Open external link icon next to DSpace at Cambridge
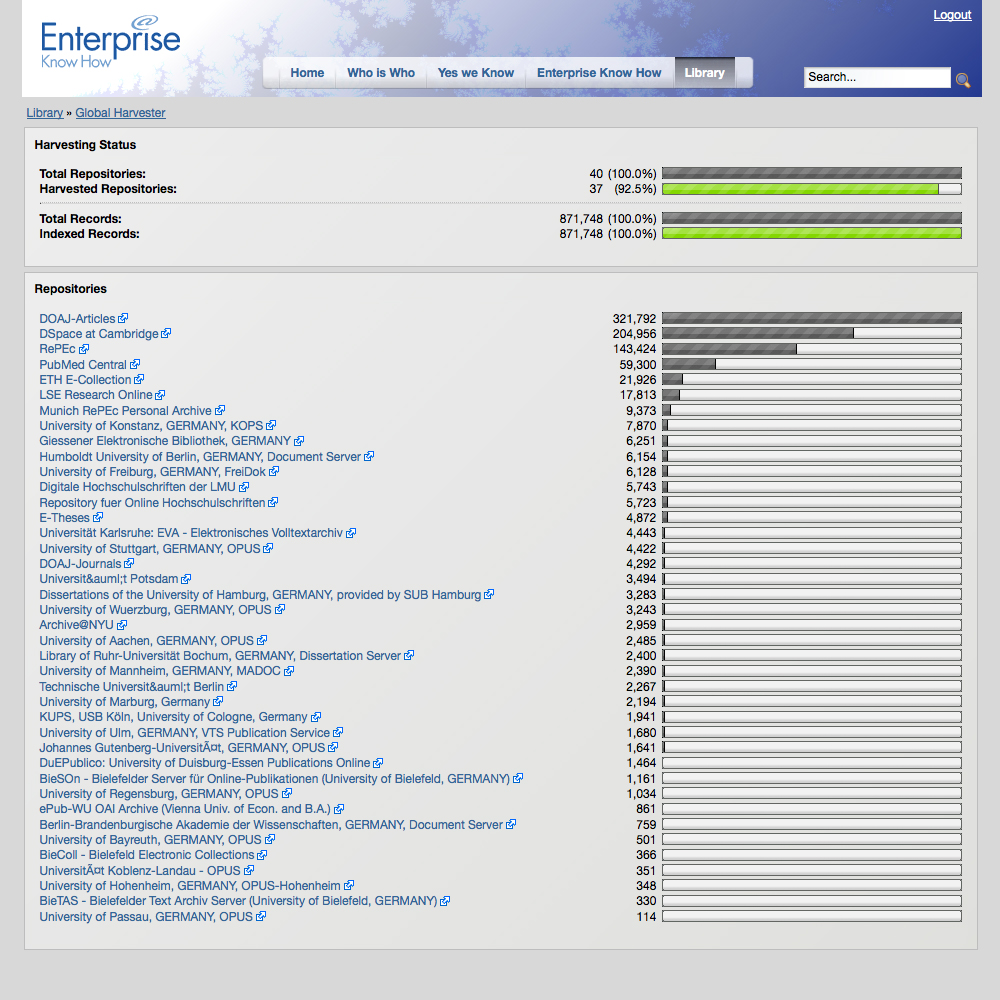The height and width of the screenshot is (1000, 1000). point(166,334)
